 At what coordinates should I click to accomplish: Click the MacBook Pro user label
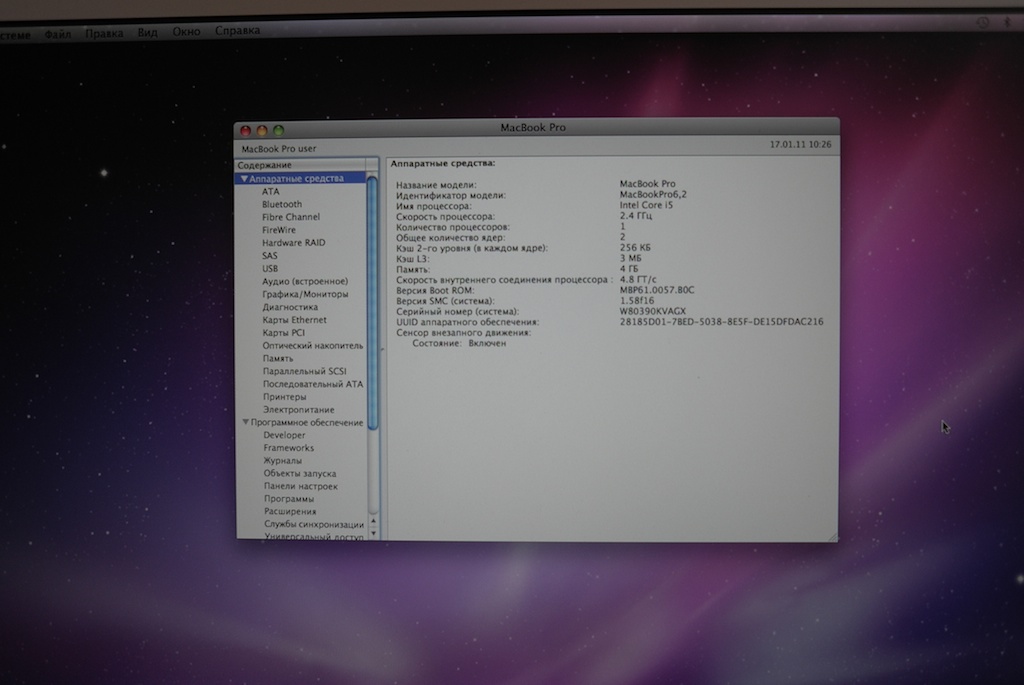point(279,149)
